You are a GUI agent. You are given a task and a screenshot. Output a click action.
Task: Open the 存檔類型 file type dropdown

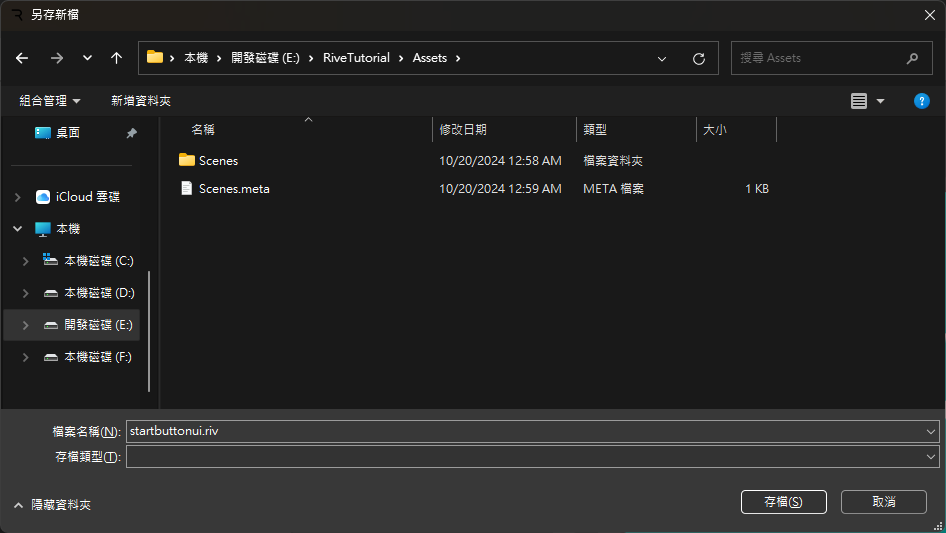(931, 456)
